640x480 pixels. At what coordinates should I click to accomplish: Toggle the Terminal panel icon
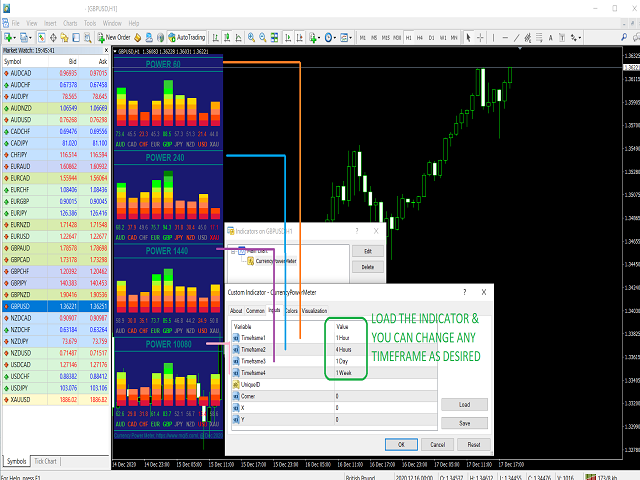pyautogui.click(x=76, y=38)
